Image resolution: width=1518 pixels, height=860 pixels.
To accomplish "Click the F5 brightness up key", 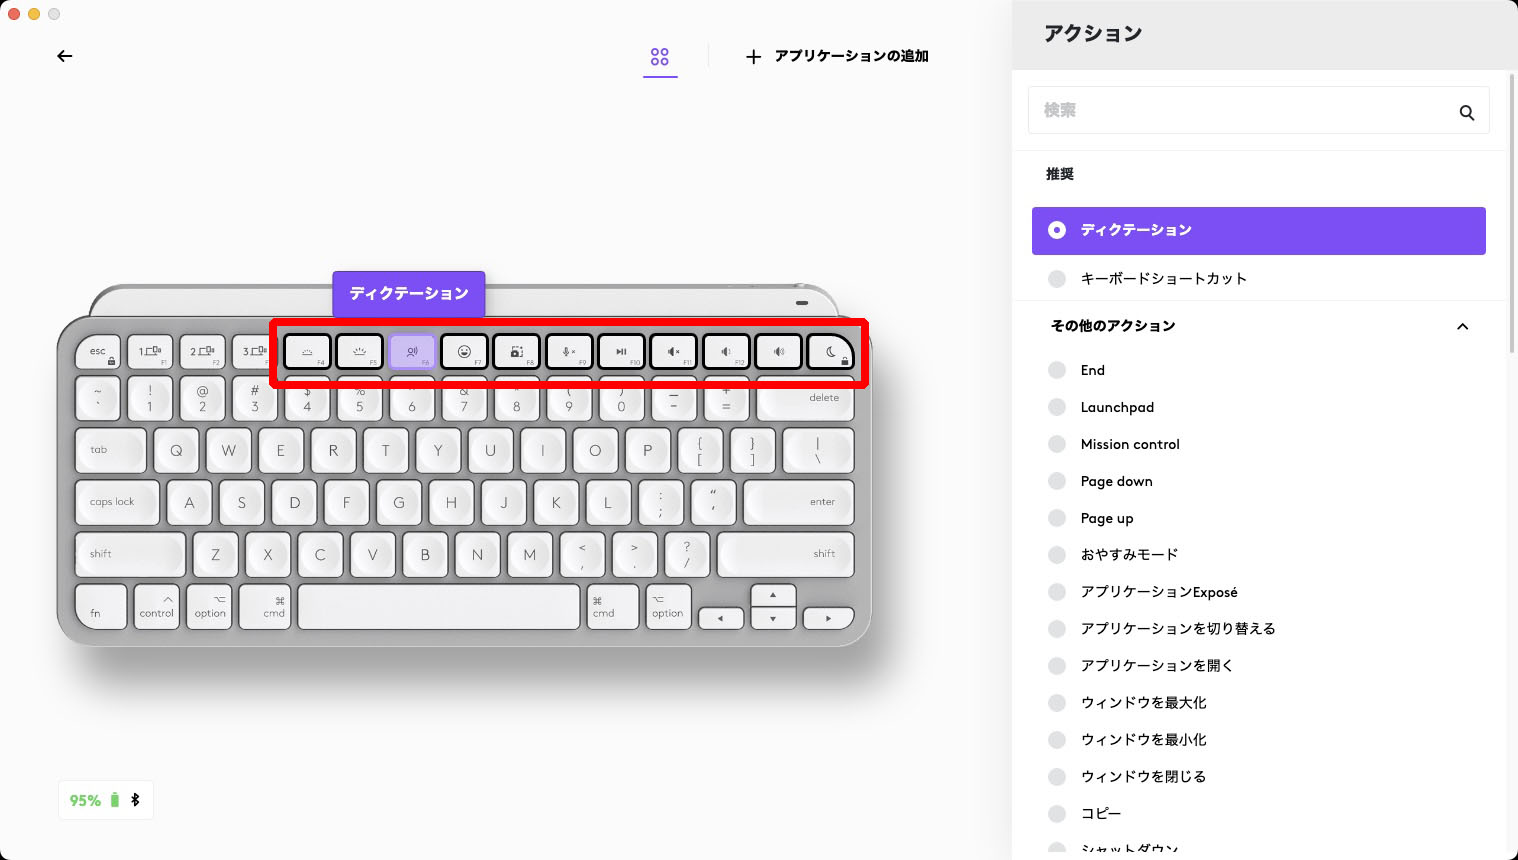I will (x=360, y=351).
